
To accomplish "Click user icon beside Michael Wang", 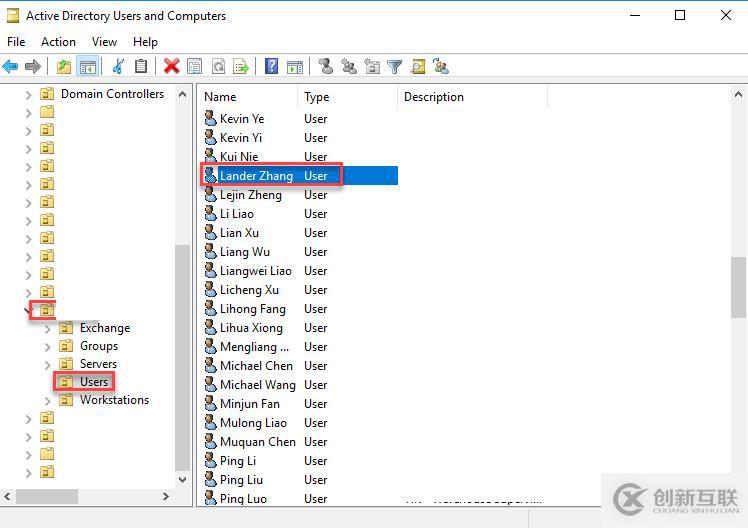I will point(210,384).
